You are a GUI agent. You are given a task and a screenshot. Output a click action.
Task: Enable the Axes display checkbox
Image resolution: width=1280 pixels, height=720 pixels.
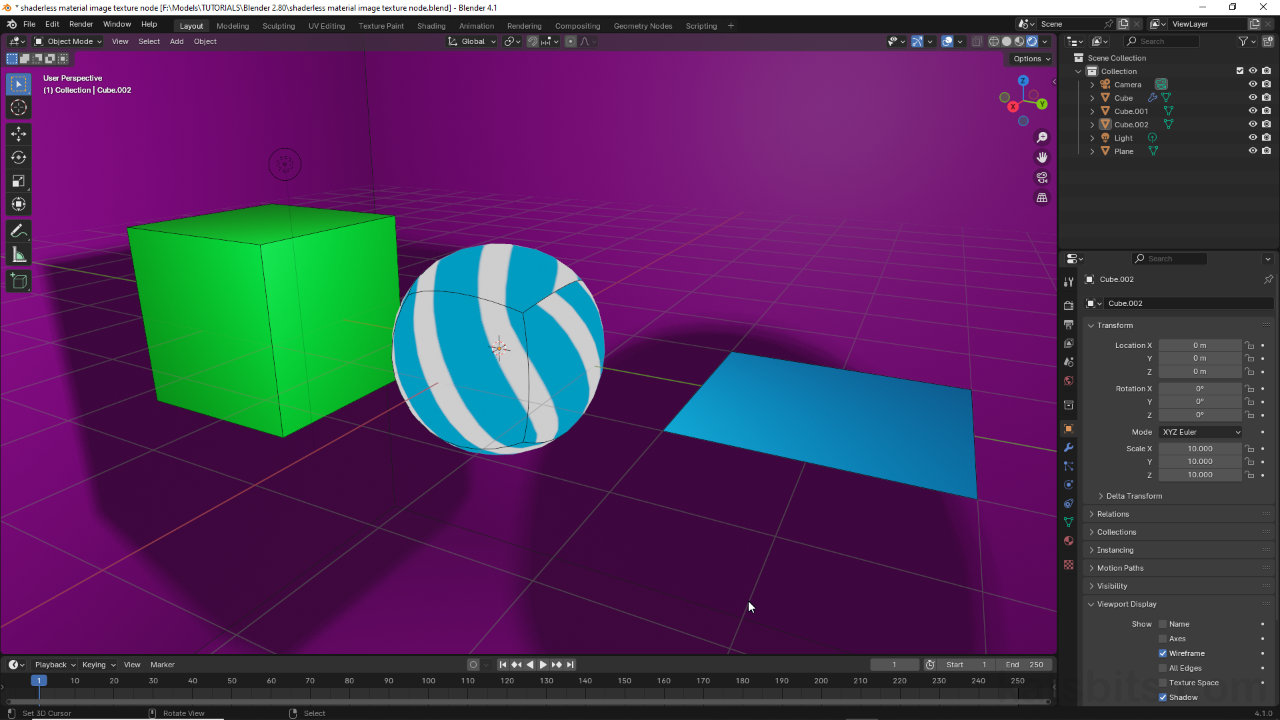[x=1163, y=638]
